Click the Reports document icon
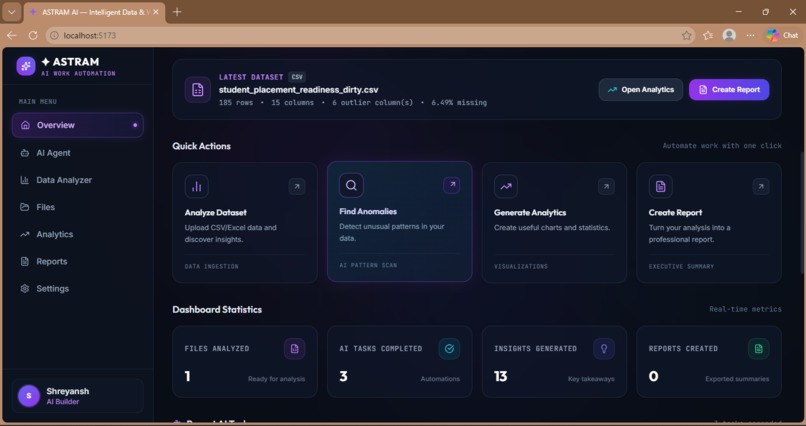 (25, 262)
